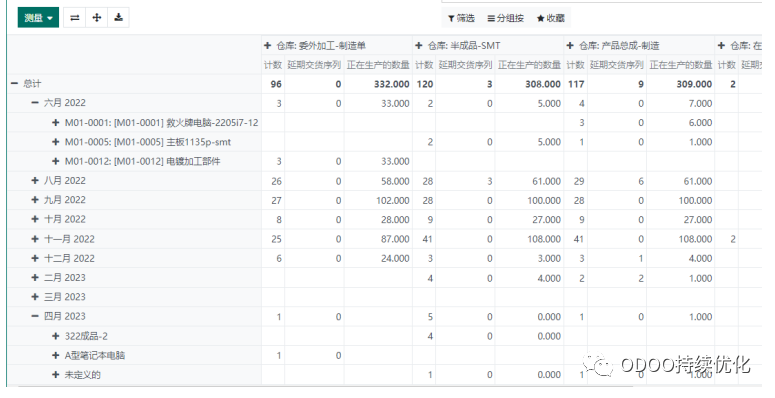Sort by 计数 under 产品总成-制造

coord(575,65)
